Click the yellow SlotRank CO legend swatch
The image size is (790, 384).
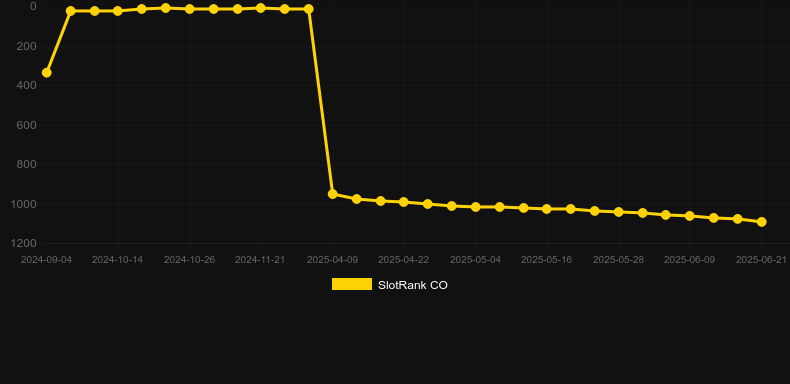[352, 284]
